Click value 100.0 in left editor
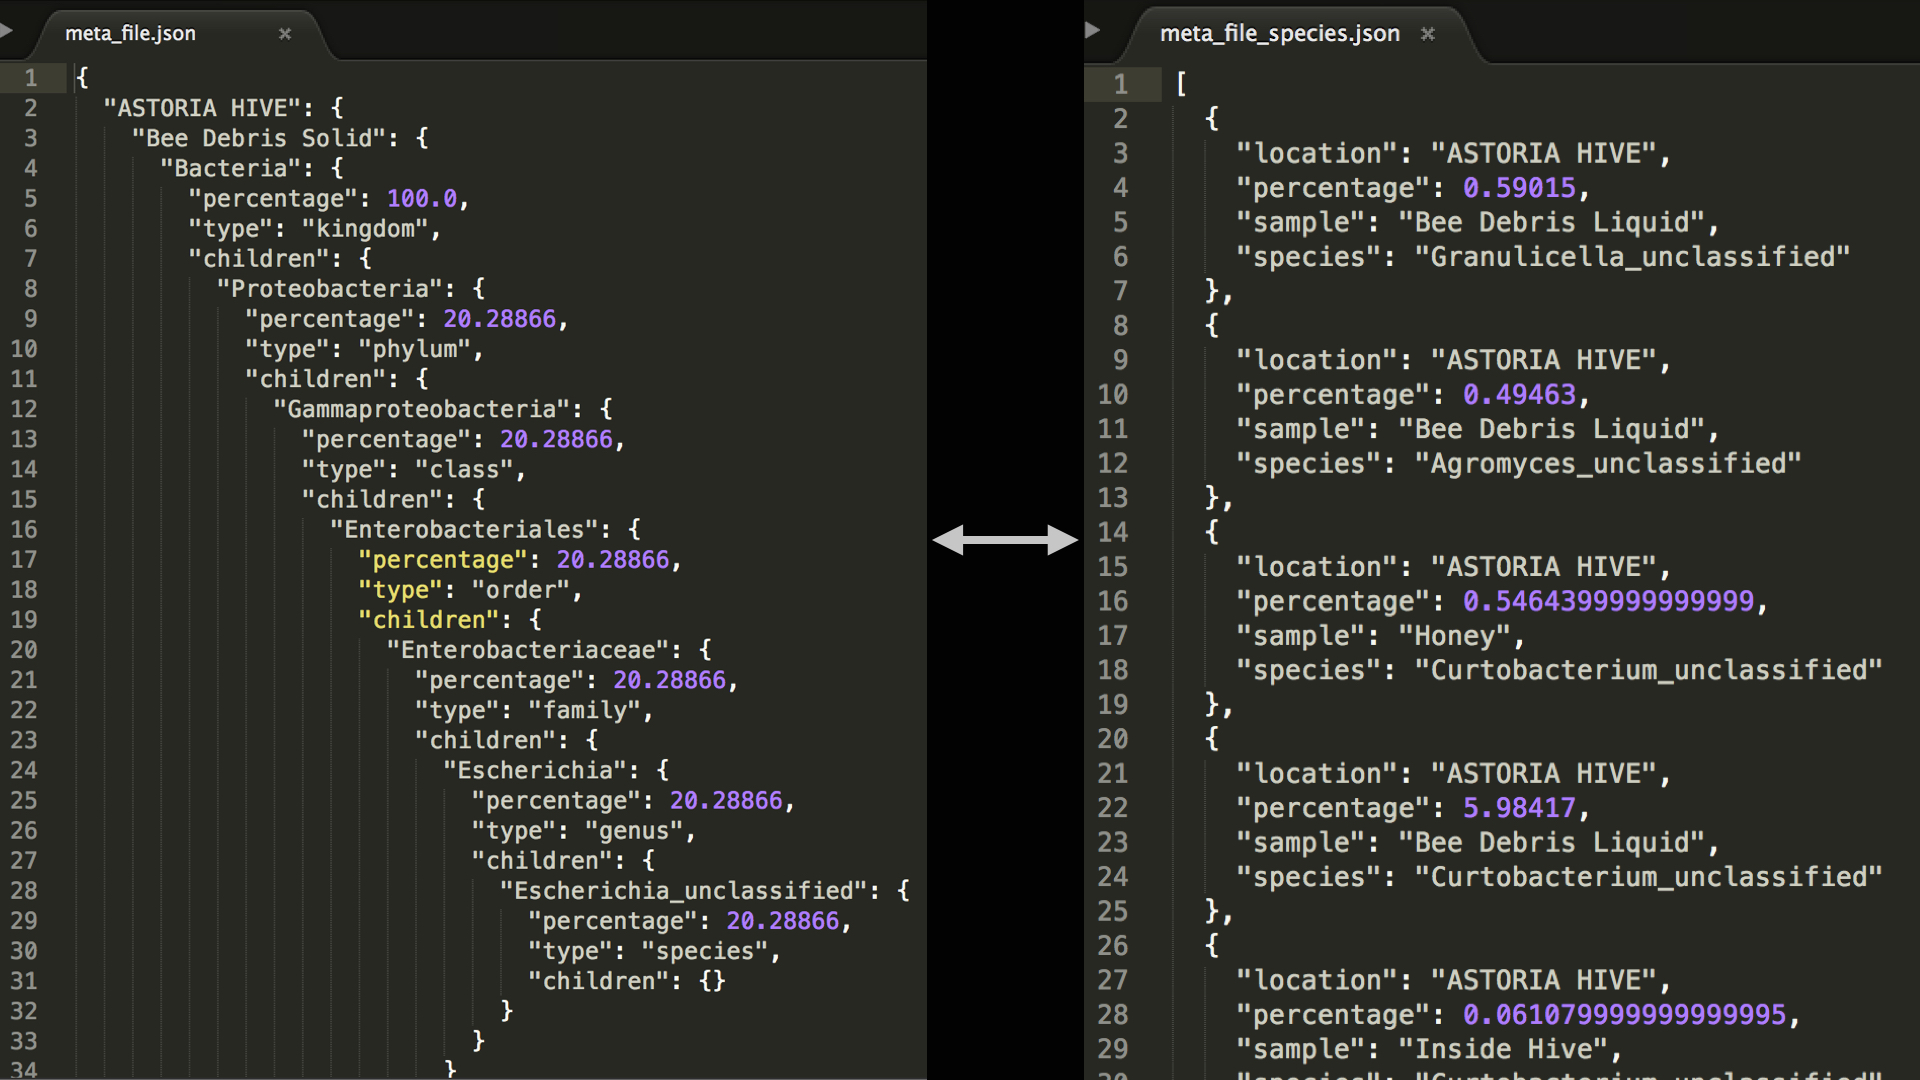The height and width of the screenshot is (1080, 1920). click(x=422, y=198)
